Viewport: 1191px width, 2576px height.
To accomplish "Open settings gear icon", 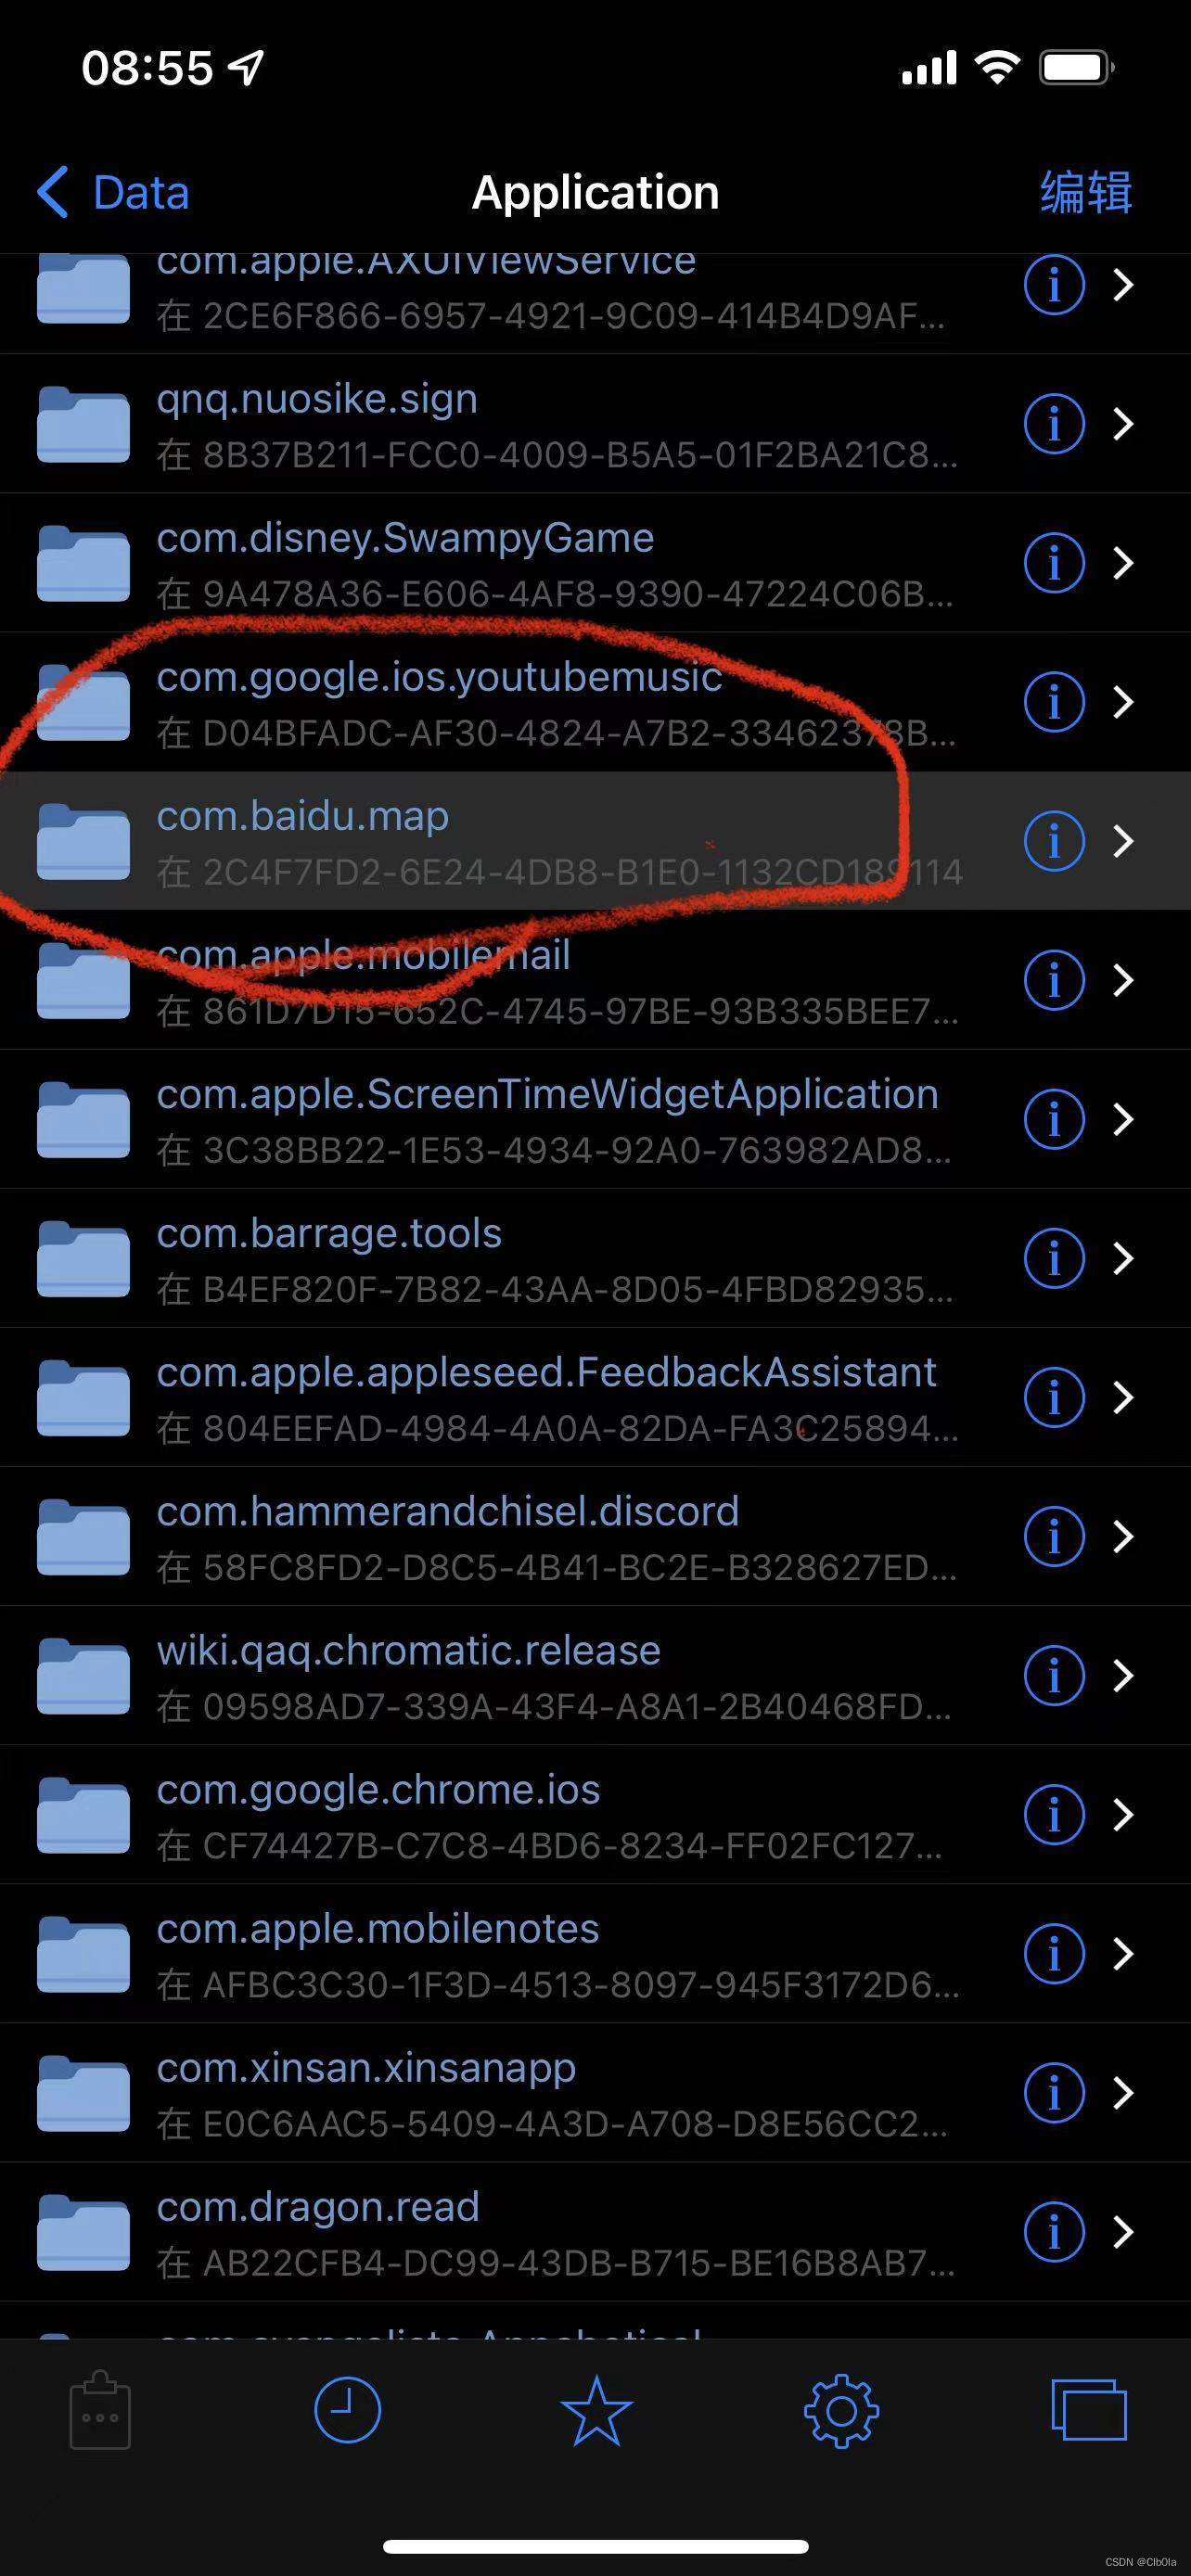I will click(841, 2411).
